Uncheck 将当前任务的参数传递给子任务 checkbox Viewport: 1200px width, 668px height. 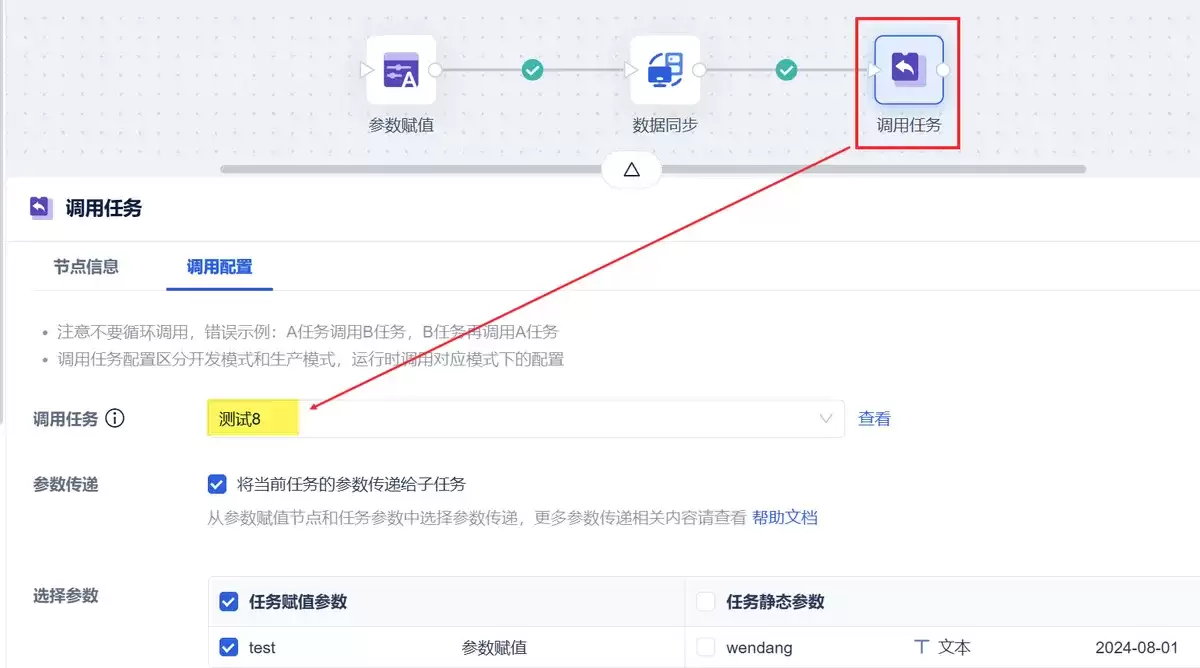[217, 485]
